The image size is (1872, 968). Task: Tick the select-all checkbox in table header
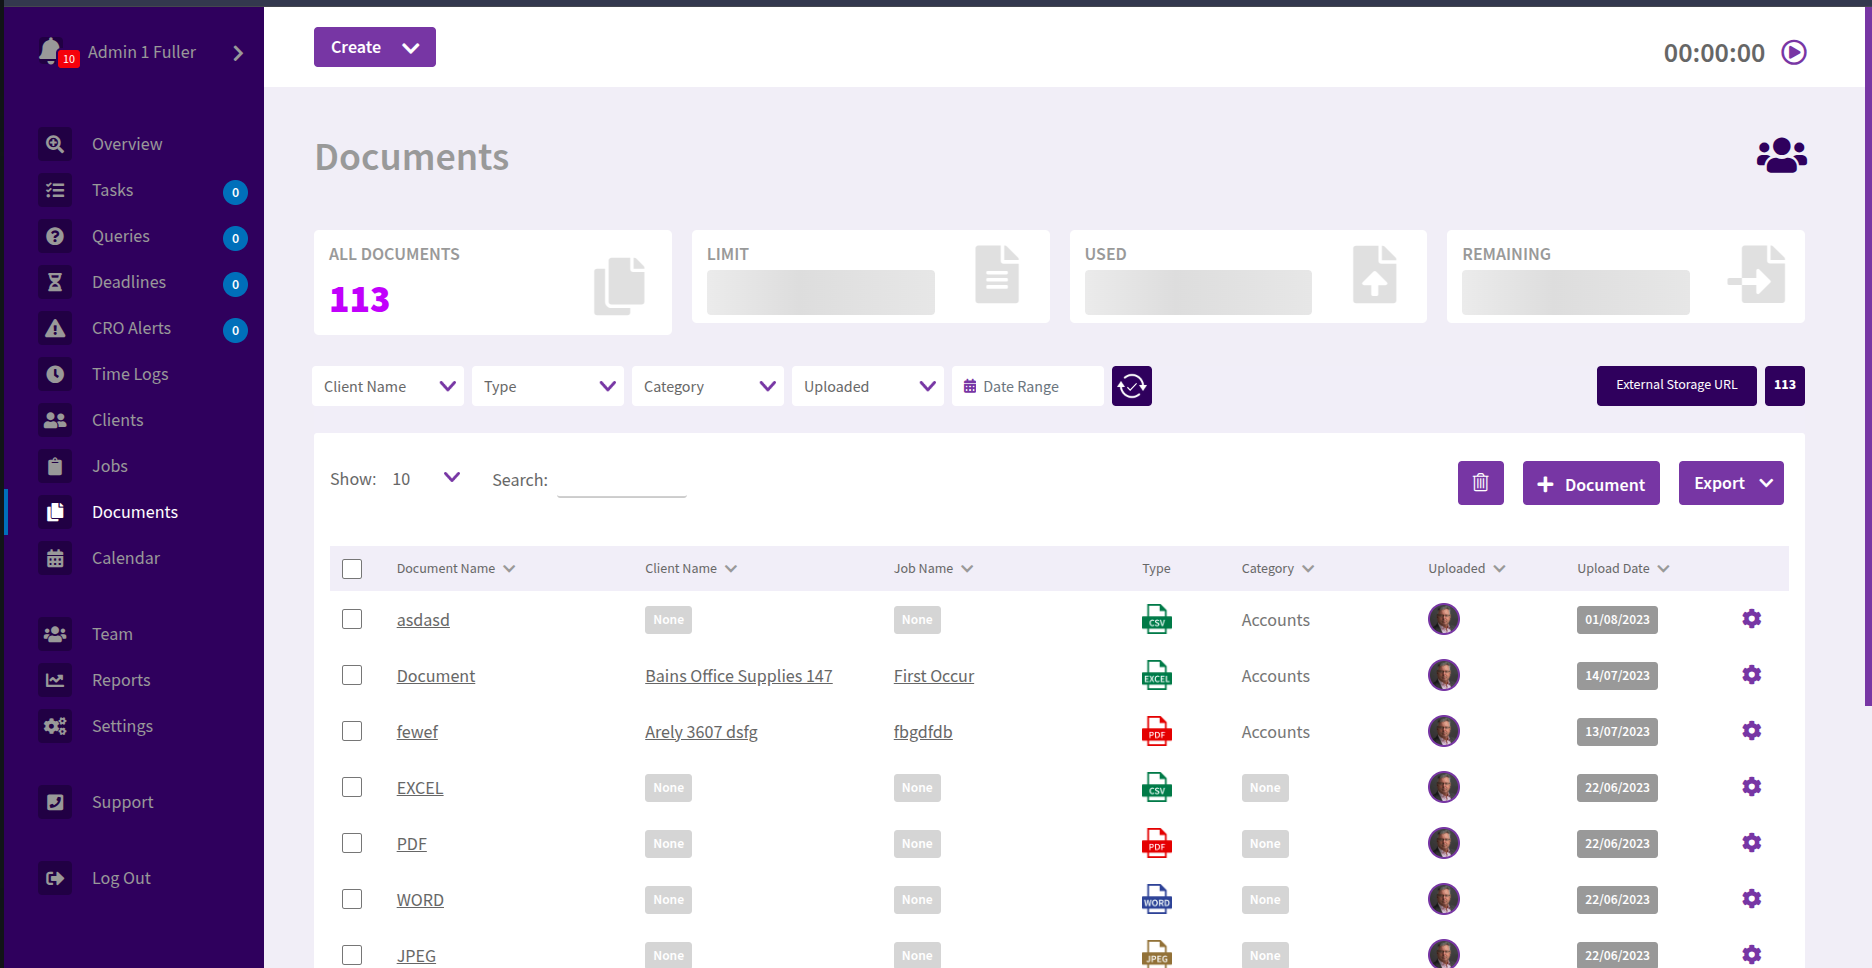352,569
